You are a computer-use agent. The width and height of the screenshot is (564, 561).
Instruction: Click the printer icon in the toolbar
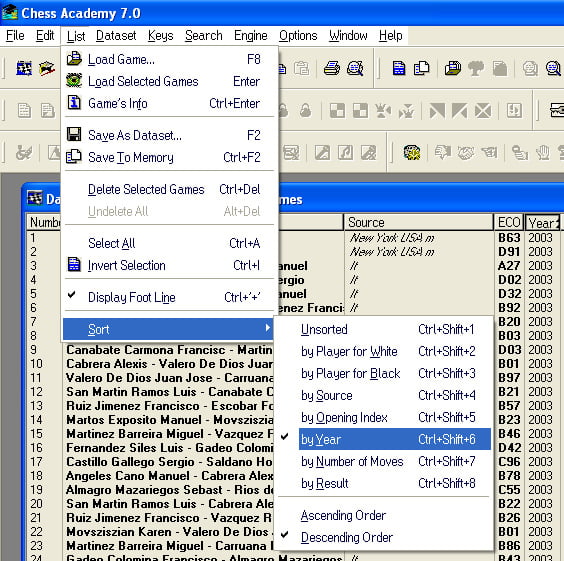coord(331,68)
